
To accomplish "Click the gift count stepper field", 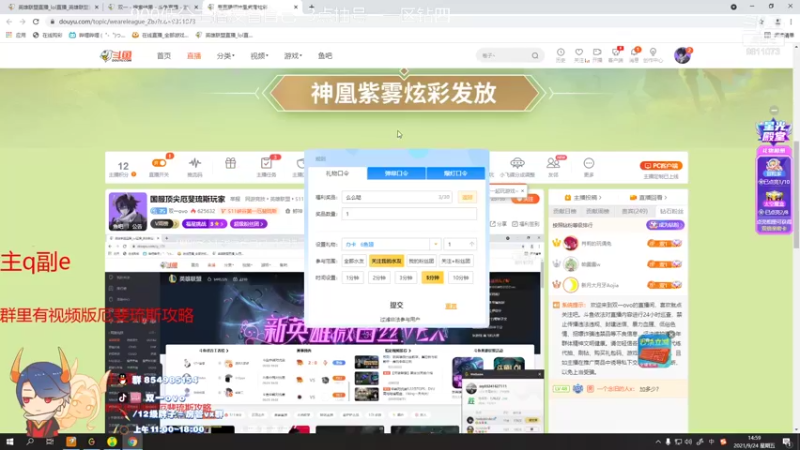I will tap(460, 244).
